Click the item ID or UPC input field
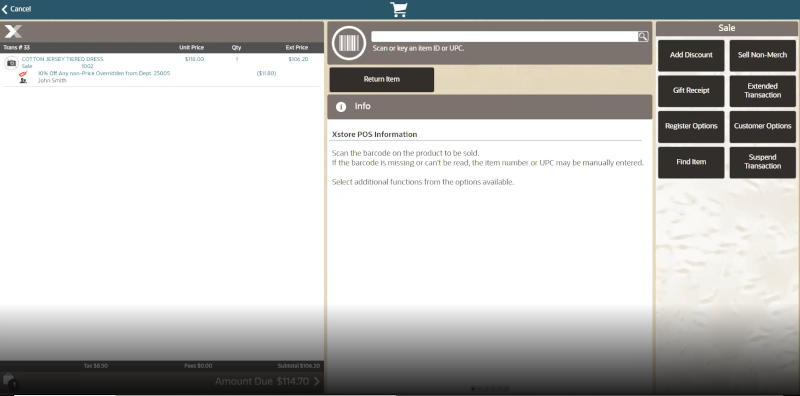The image size is (800, 396). point(504,37)
